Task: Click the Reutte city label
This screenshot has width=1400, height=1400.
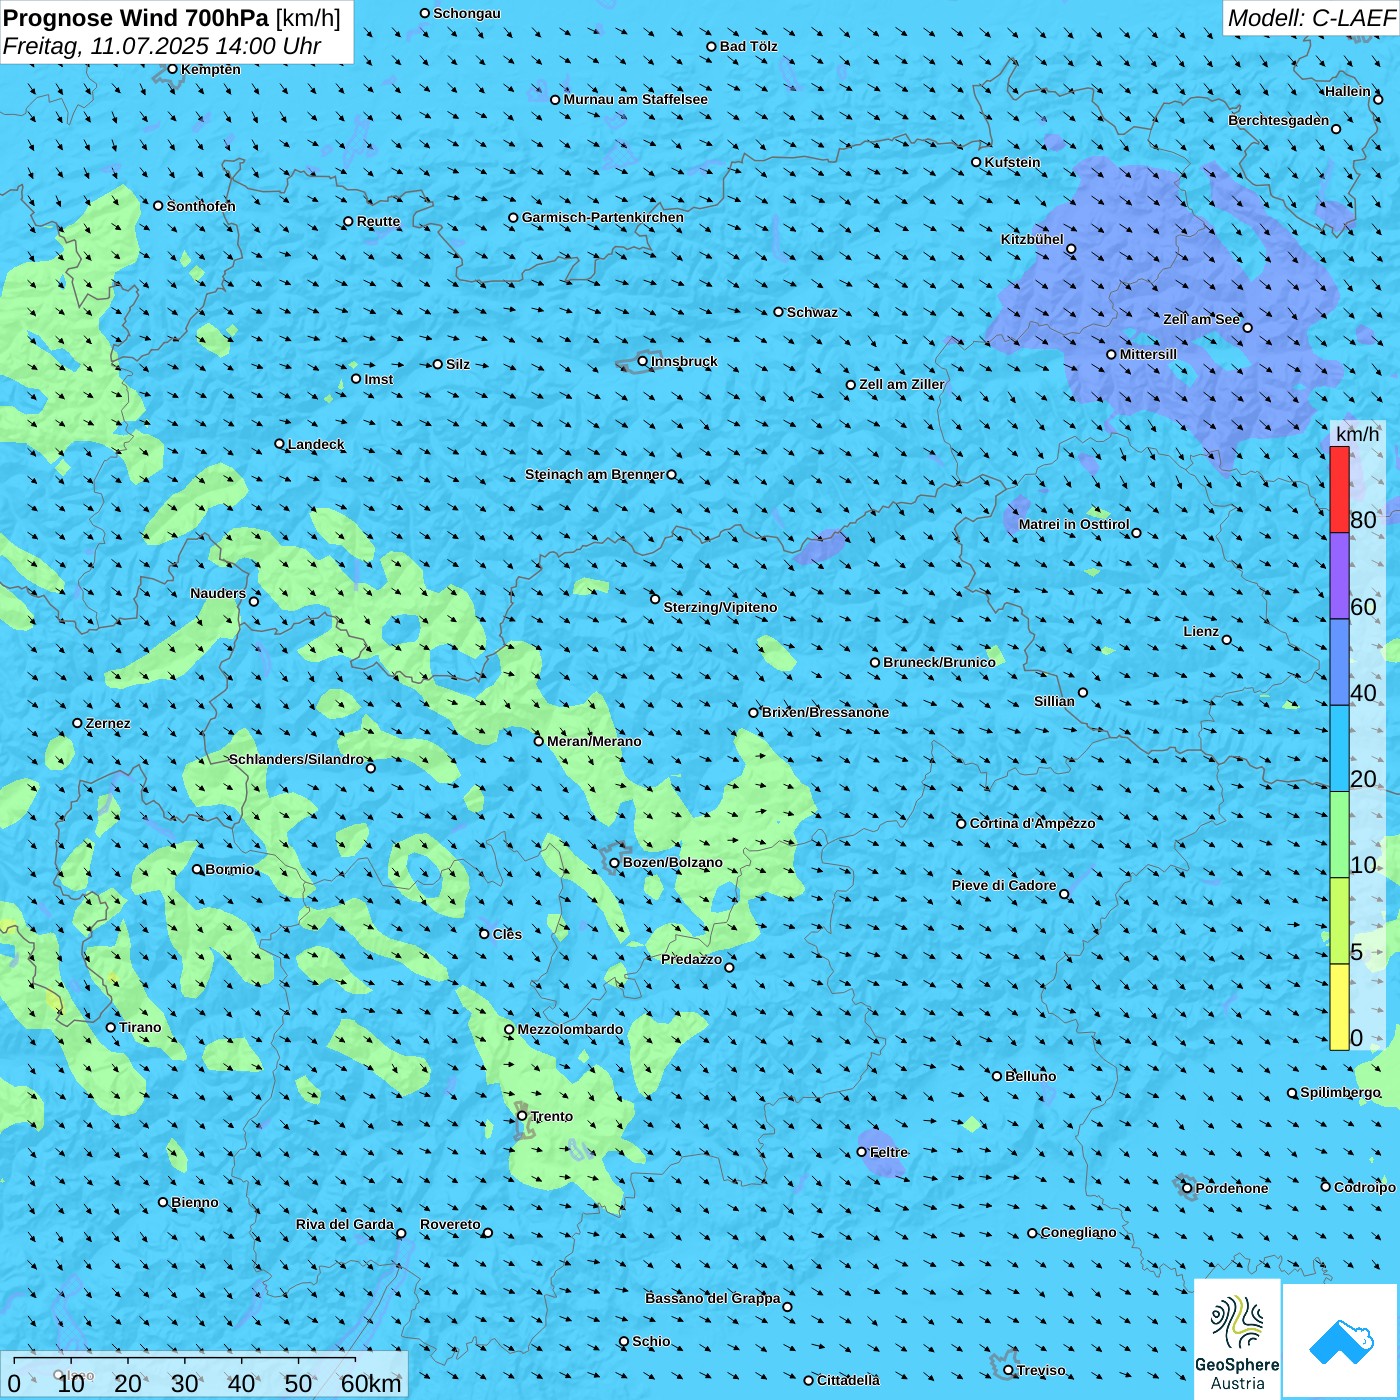Action: pyautogui.click(x=378, y=221)
